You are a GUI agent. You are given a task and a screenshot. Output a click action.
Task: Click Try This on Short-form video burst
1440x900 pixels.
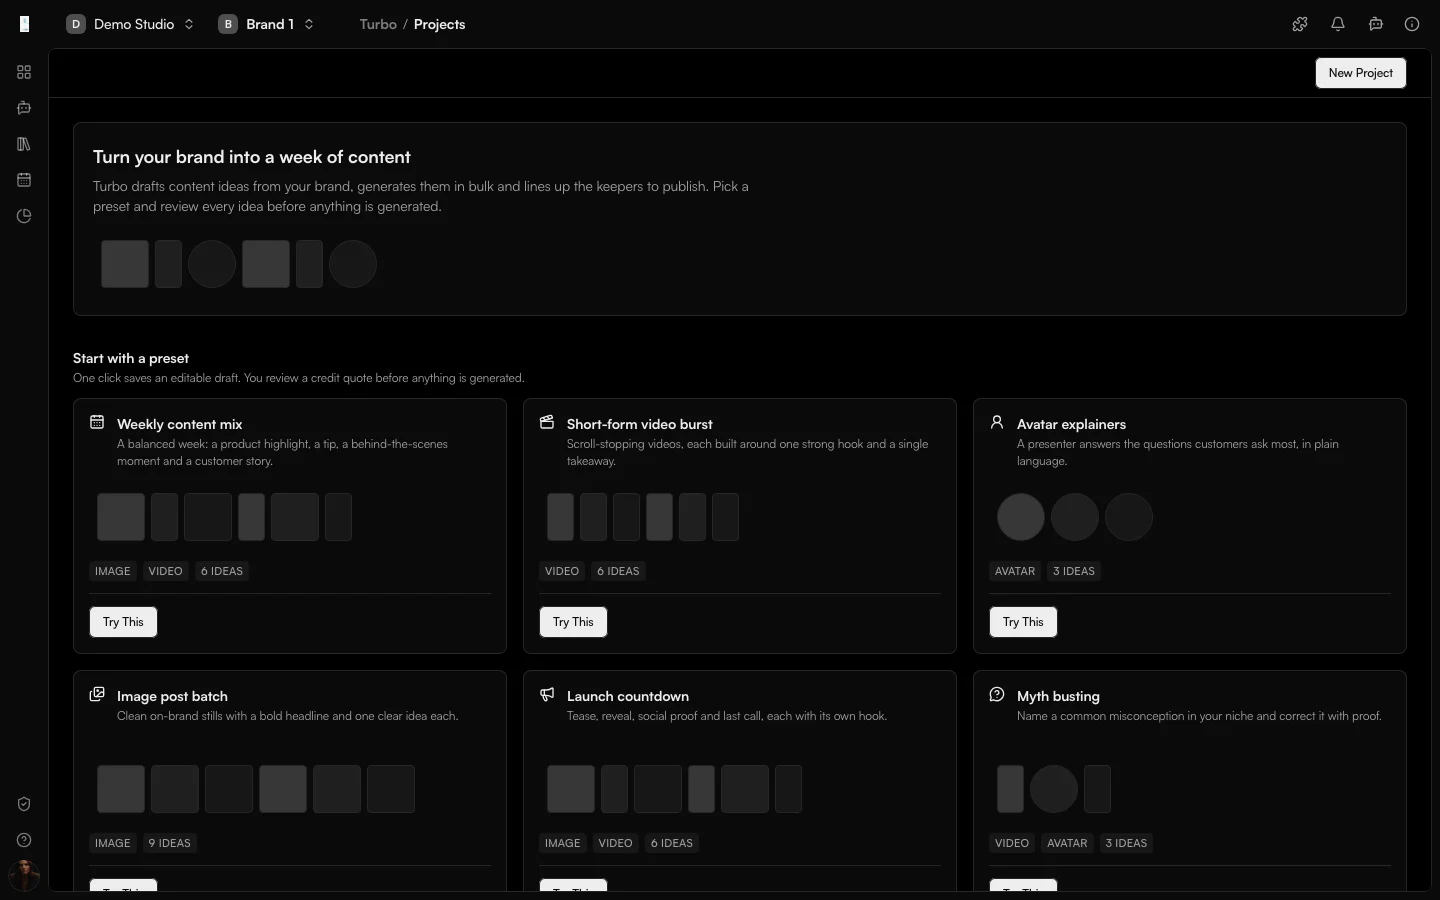[x=573, y=622]
